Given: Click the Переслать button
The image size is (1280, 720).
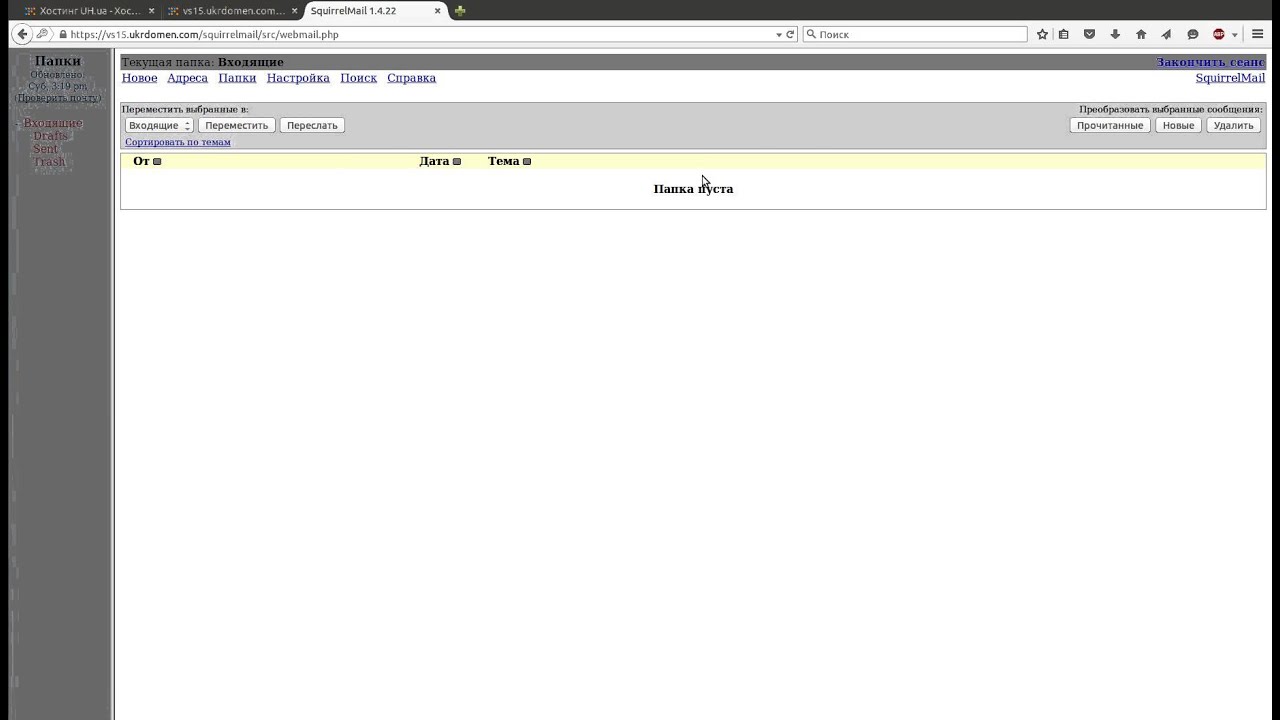Looking at the screenshot, I should coord(312,125).
